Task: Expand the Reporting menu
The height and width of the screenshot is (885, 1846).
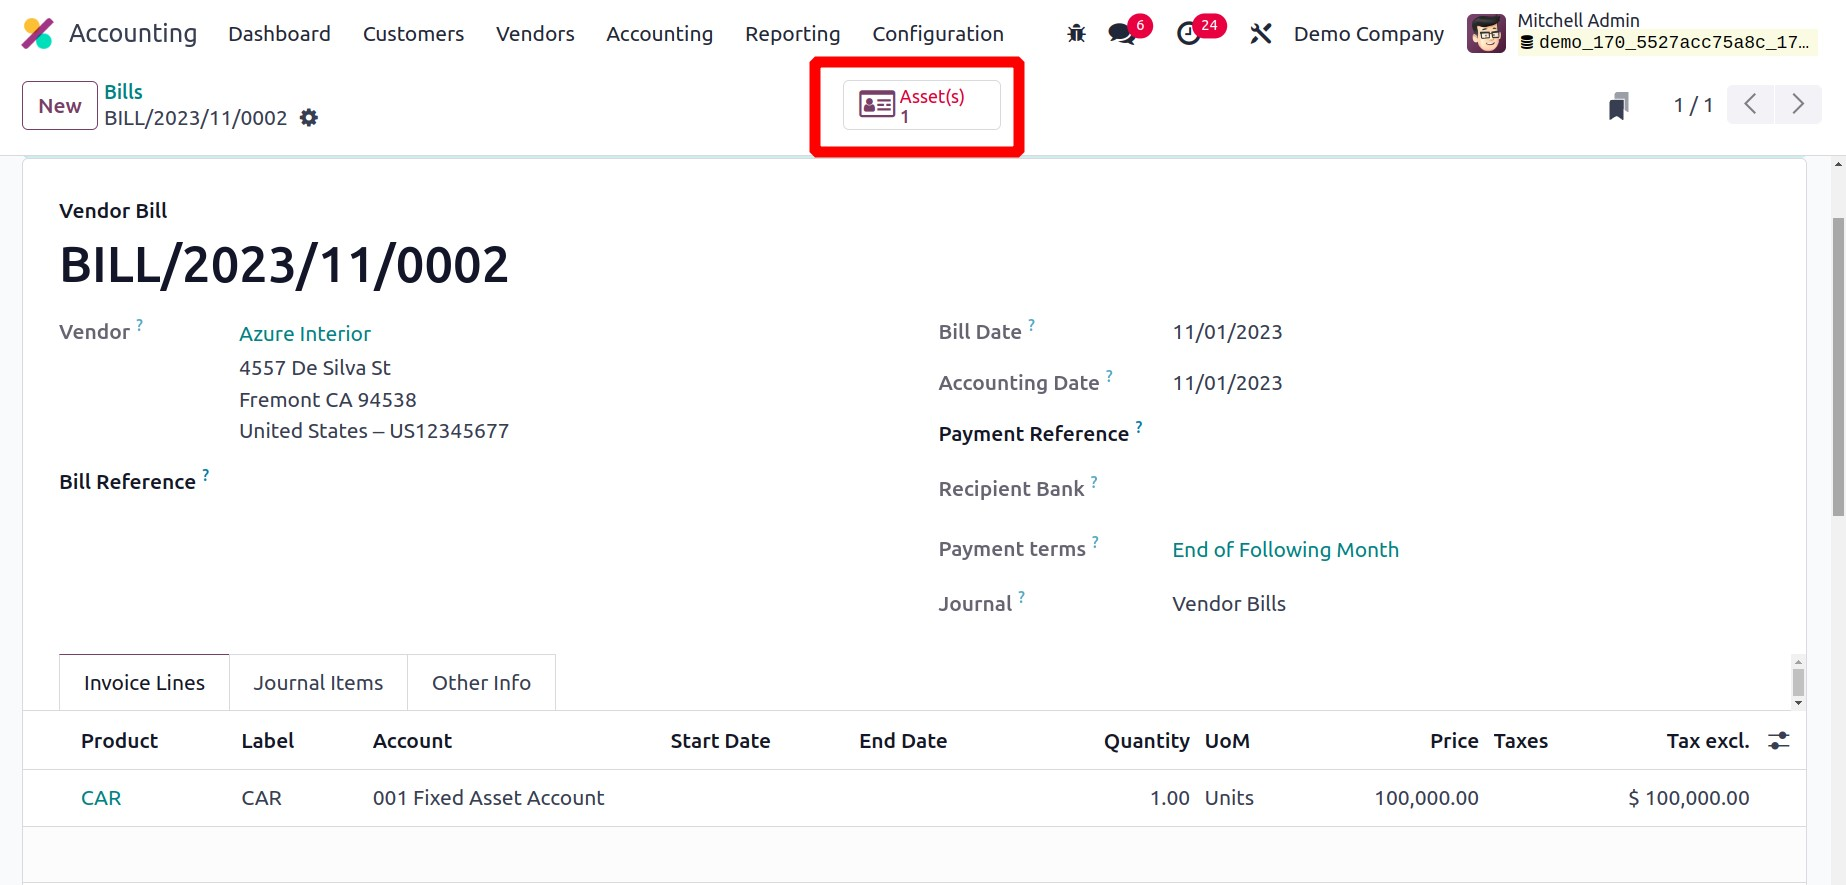Action: tap(792, 34)
